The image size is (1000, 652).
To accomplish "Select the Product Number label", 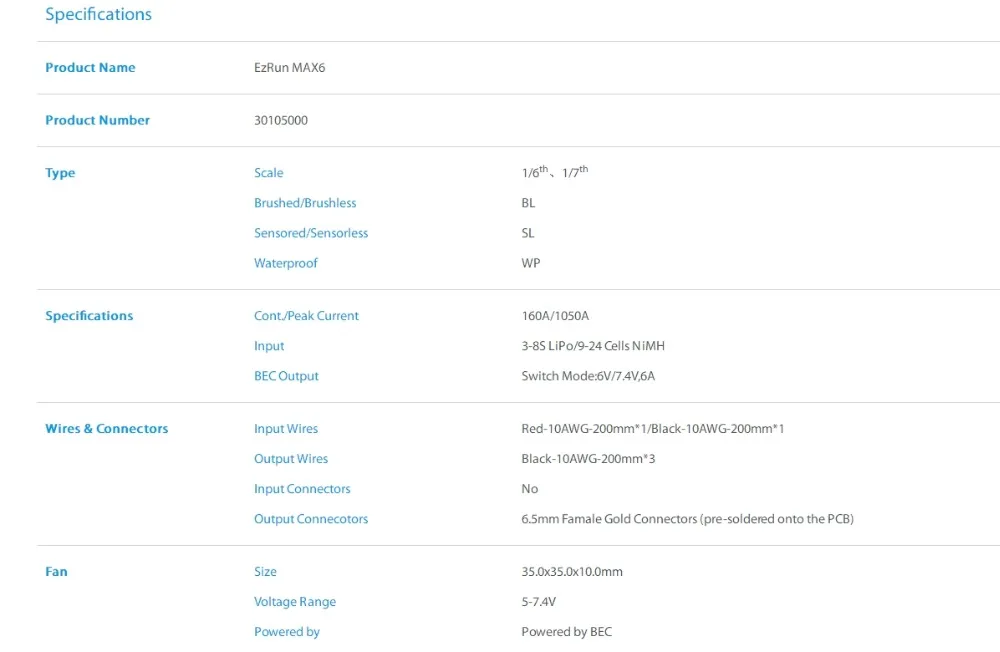I will 97,120.
